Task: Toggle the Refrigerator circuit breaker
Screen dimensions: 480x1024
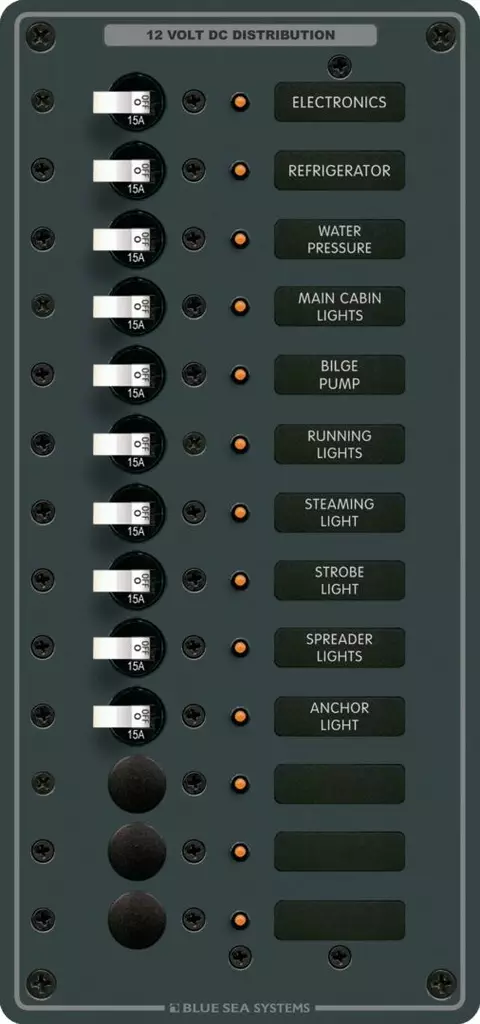Action: (x=129, y=170)
